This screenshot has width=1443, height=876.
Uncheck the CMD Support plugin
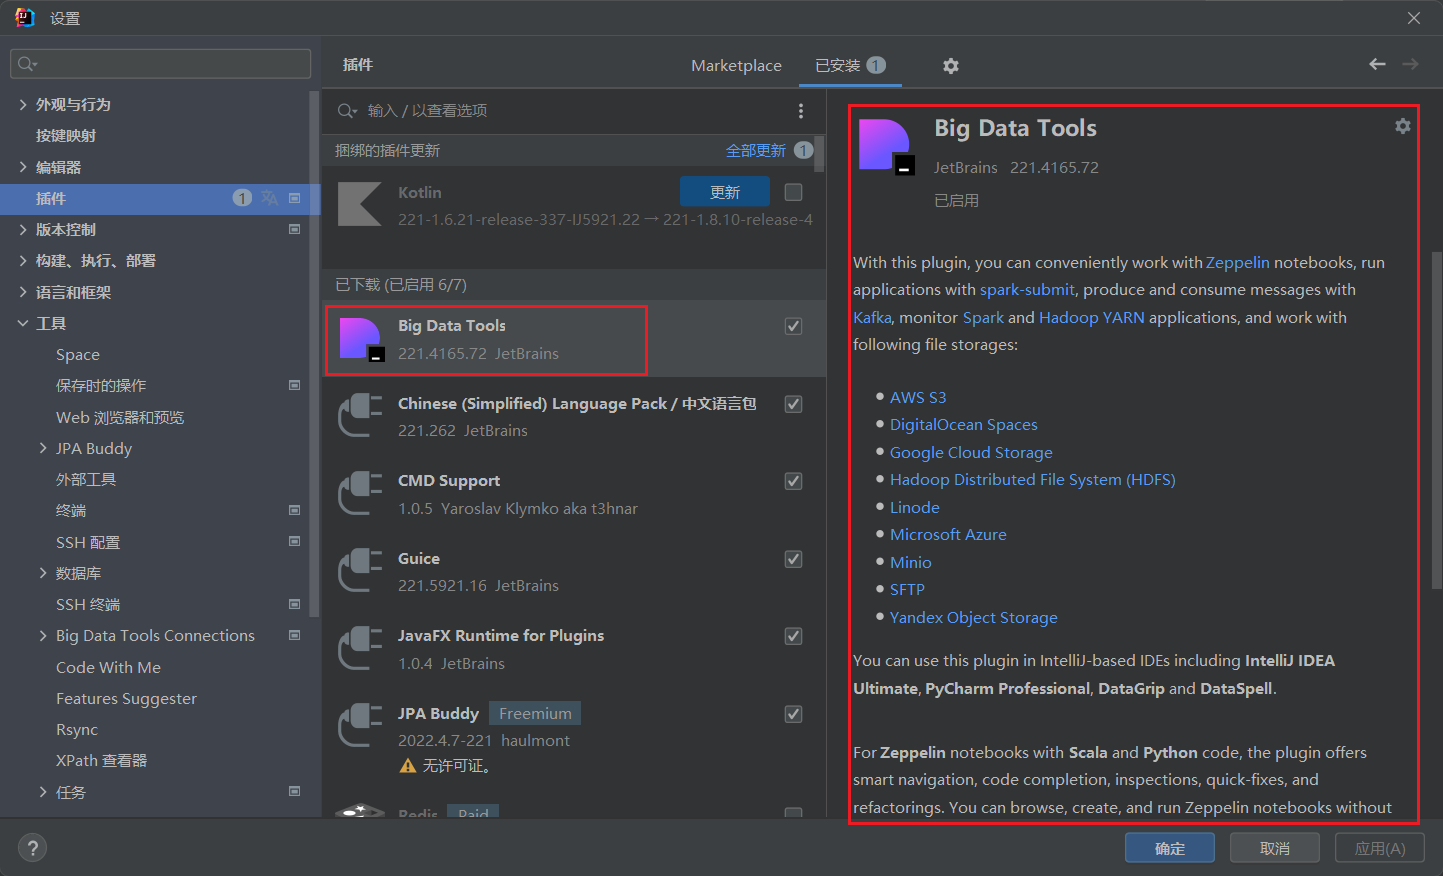point(793,481)
